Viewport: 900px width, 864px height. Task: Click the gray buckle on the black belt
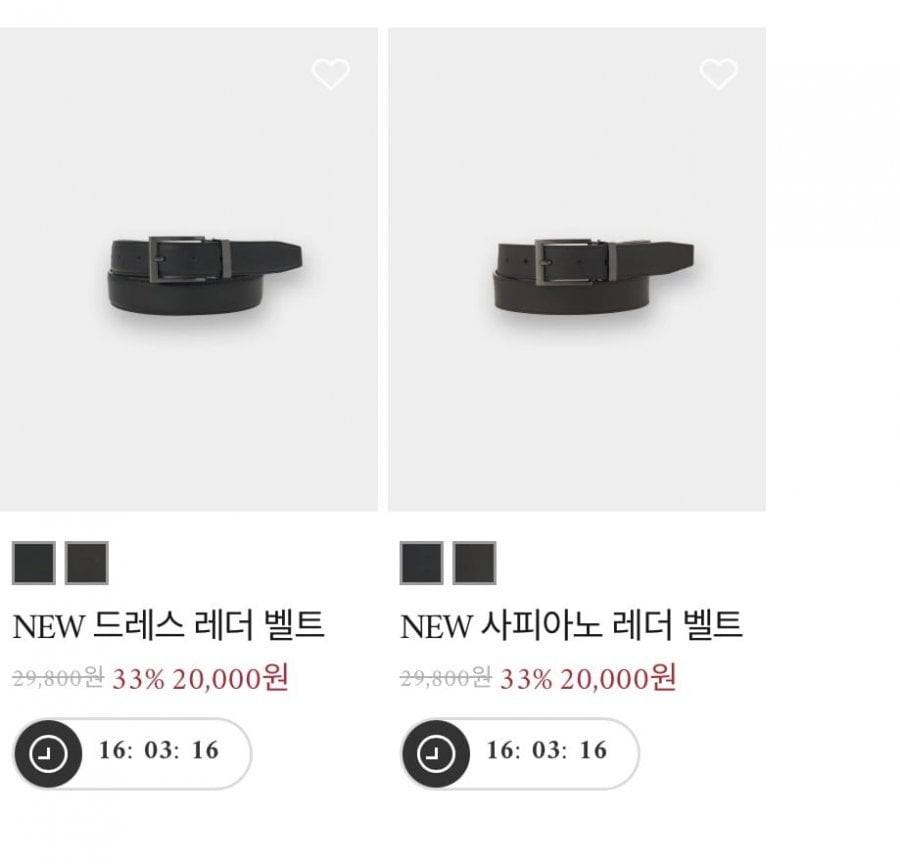pyautogui.click(x=177, y=259)
